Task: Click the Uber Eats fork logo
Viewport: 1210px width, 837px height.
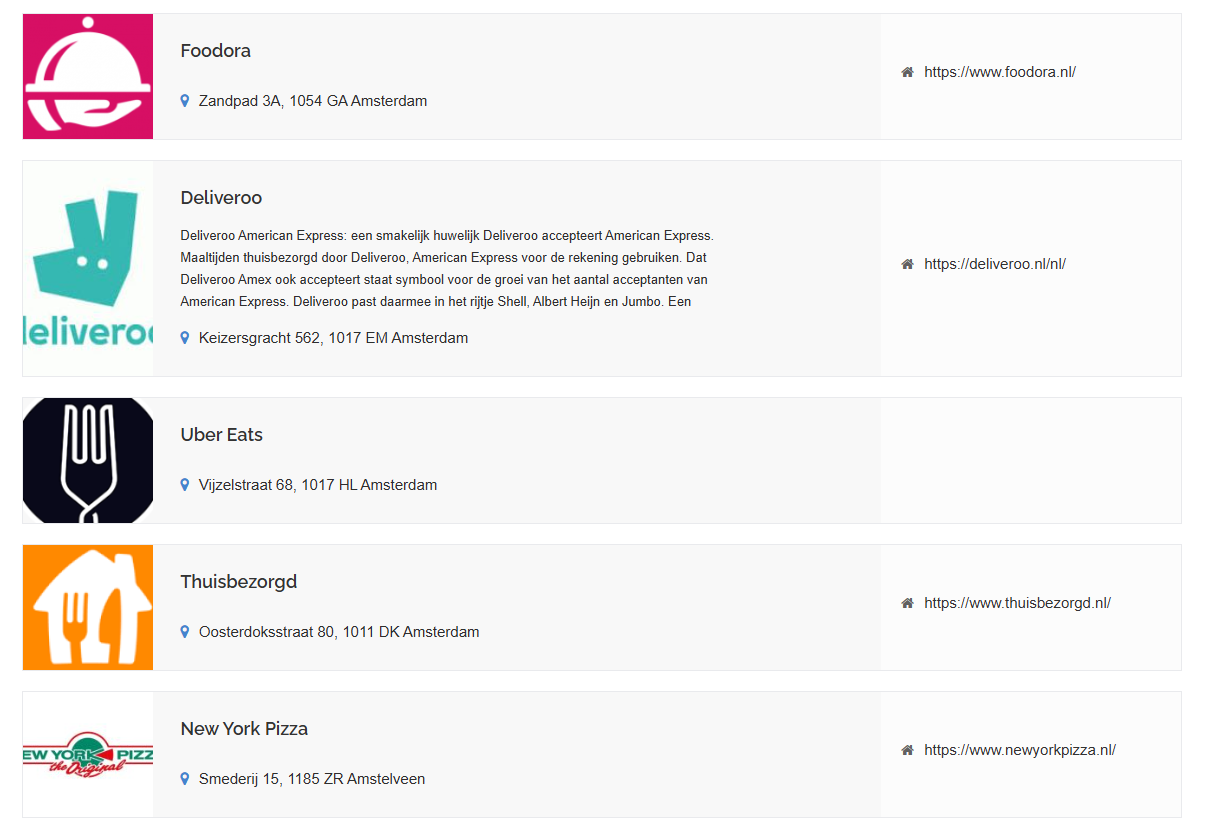Action: (88, 460)
